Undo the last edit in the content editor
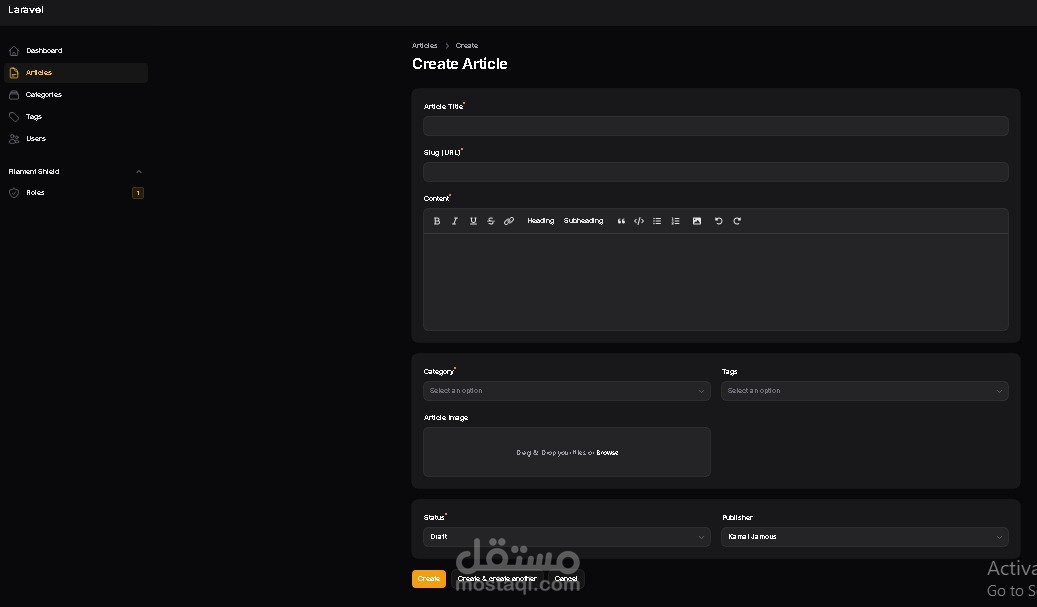This screenshot has width=1037, height=607. [718, 221]
